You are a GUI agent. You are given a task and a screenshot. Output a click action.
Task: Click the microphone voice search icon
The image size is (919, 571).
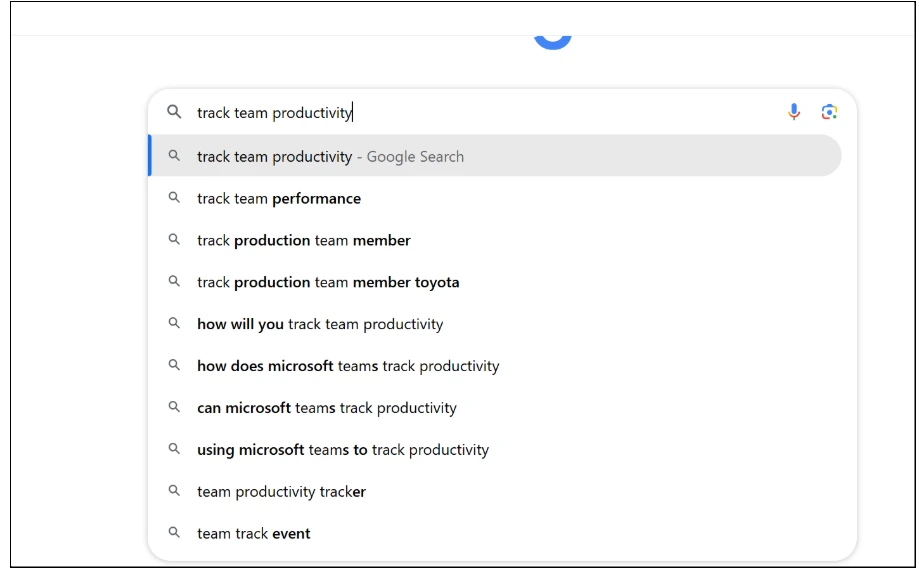tap(794, 111)
